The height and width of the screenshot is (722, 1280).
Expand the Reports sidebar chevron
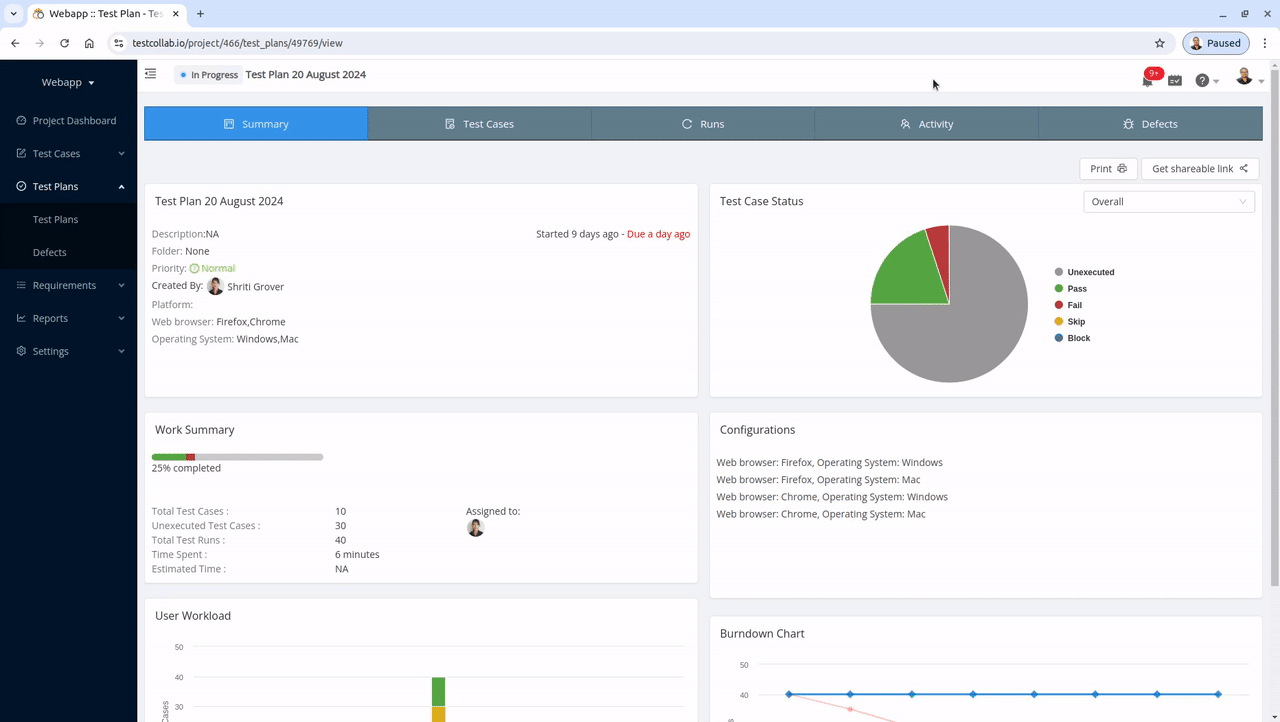[121, 318]
